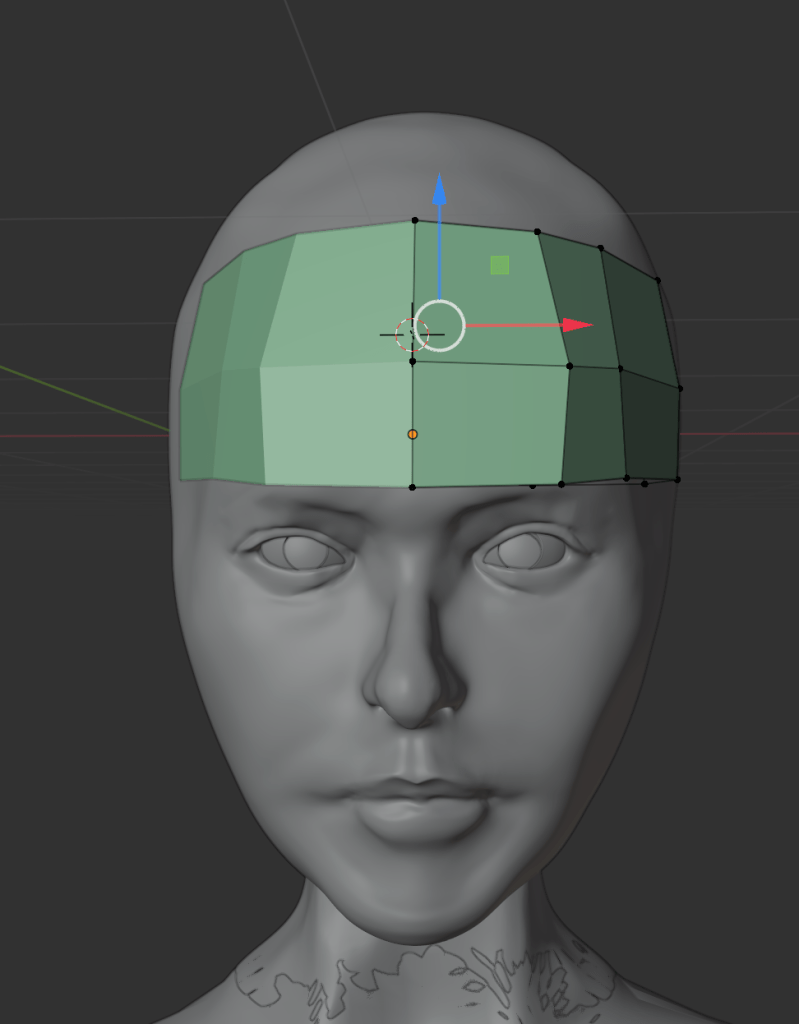Select the middle seam vertex below the 3D cursor

click(x=412, y=361)
